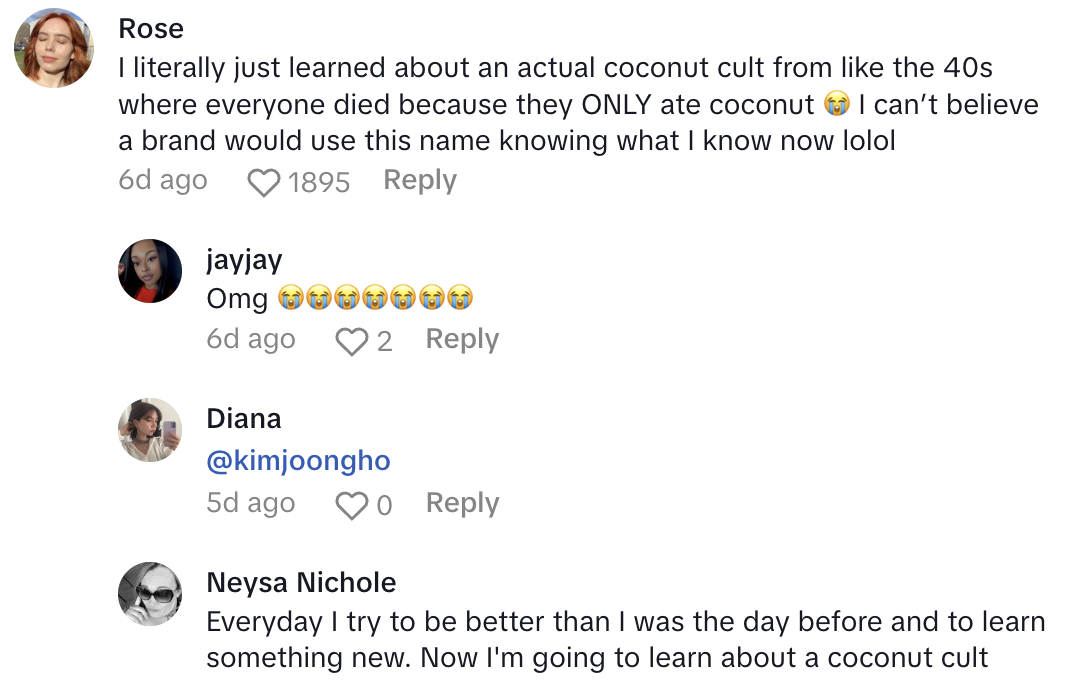1078x684 pixels.
Task: Go to Rose's profile via username
Action: click(x=151, y=29)
